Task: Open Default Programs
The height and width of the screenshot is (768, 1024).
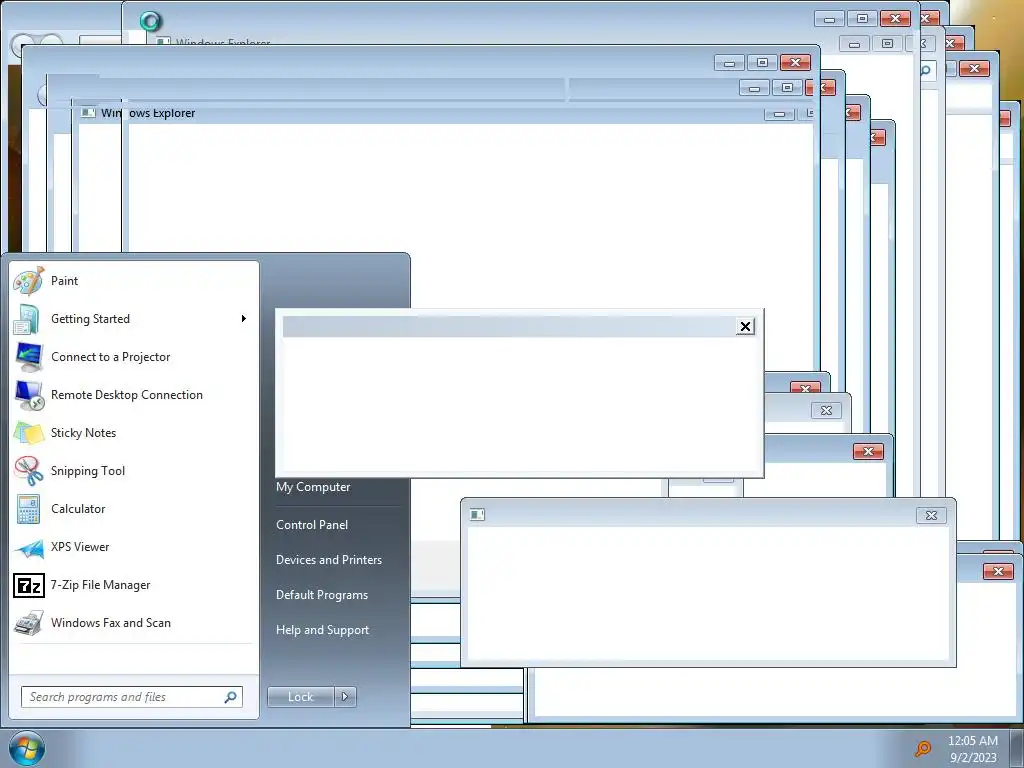Action: pyautogui.click(x=322, y=595)
